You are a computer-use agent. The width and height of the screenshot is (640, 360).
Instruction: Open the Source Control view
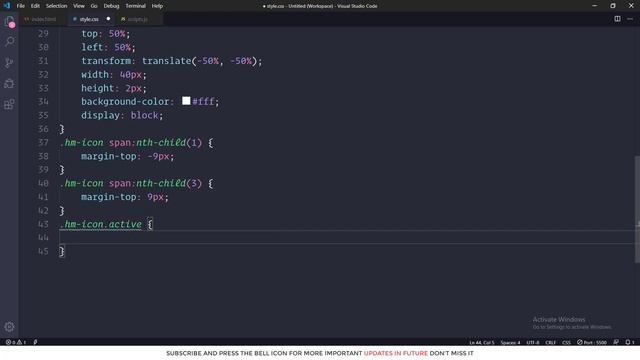(9, 62)
